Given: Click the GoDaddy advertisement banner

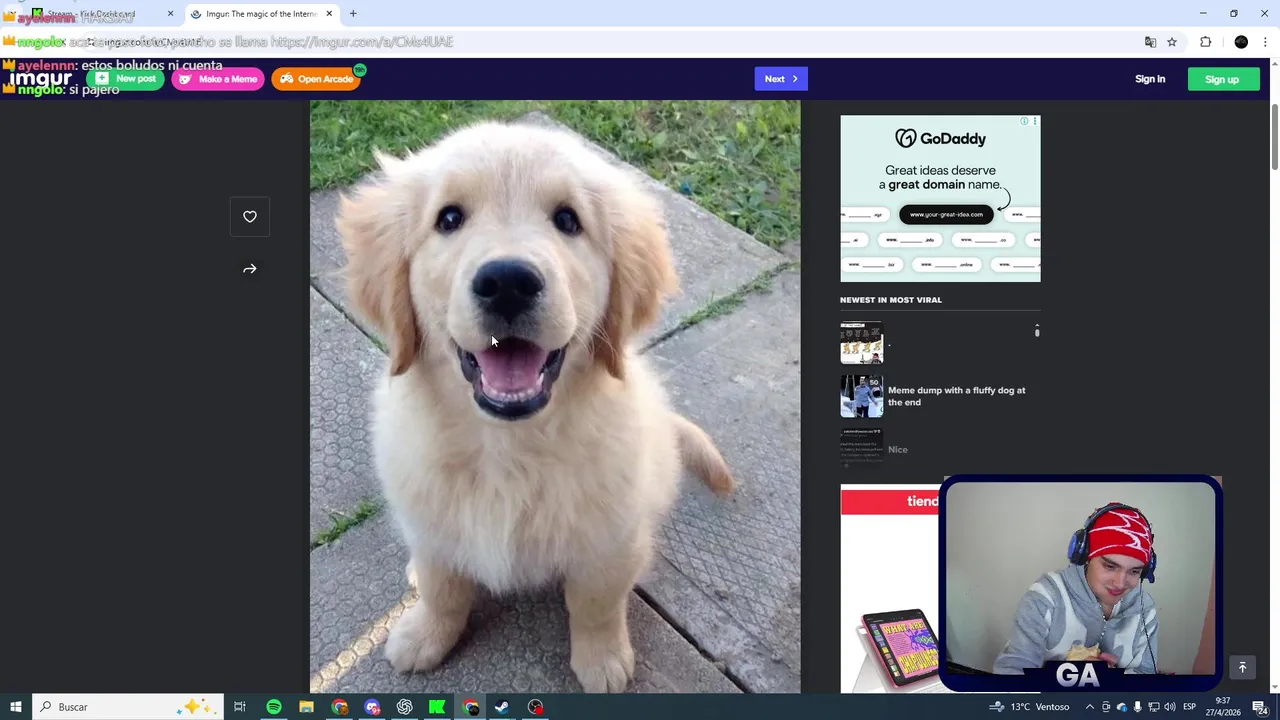Looking at the screenshot, I should click(x=940, y=198).
